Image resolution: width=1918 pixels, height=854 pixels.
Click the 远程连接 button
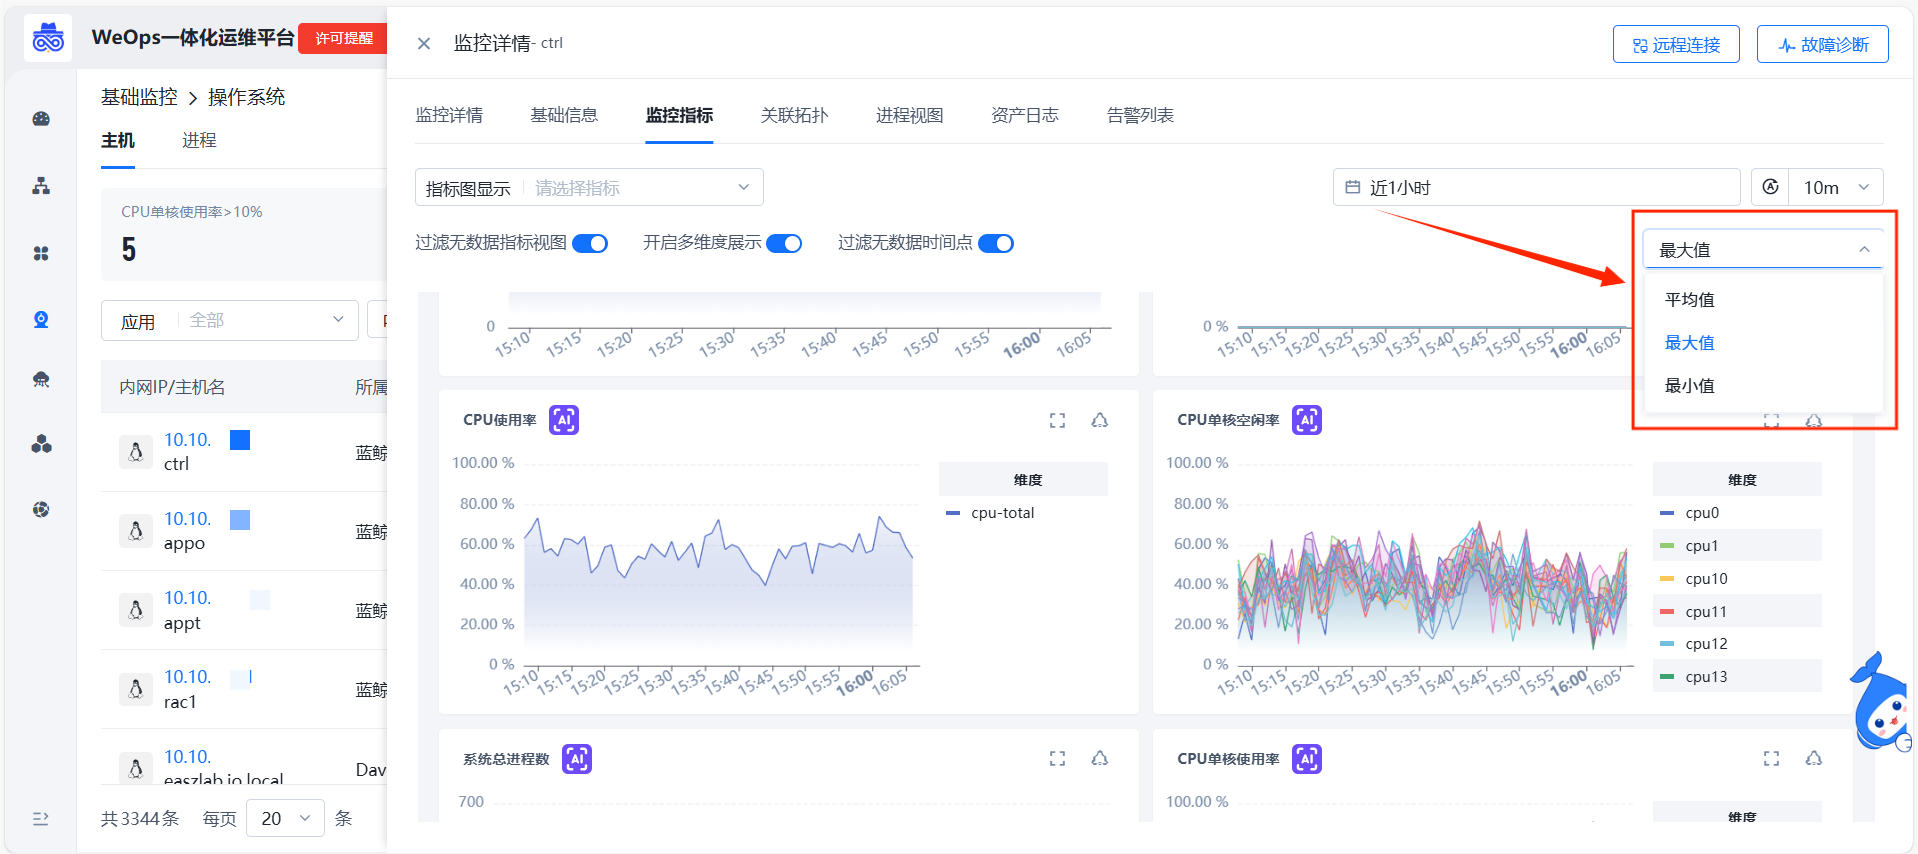tap(1676, 45)
